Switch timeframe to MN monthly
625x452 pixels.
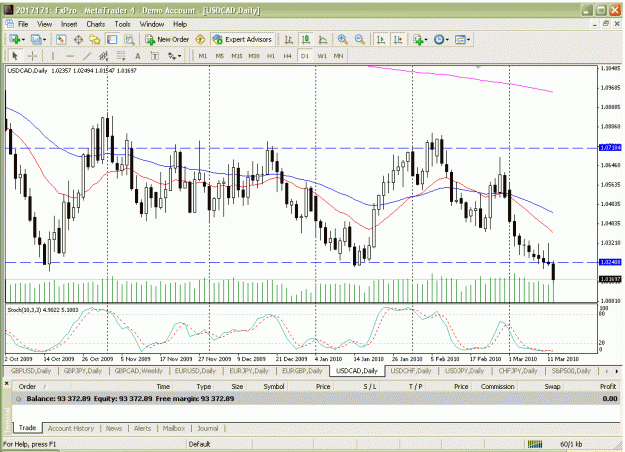pos(338,56)
